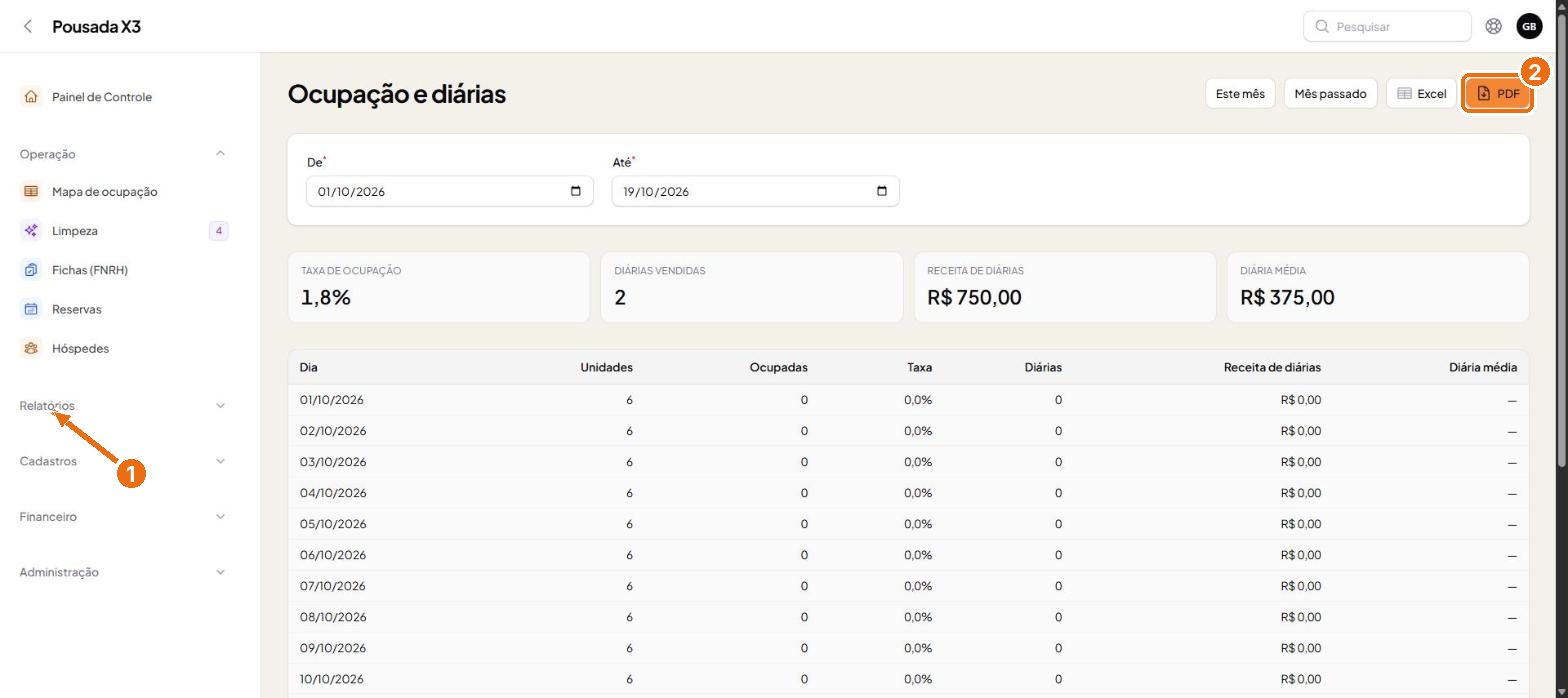Select the row for 10/10/2026
Viewport: 1568px width, 698px height.
tap(908, 679)
